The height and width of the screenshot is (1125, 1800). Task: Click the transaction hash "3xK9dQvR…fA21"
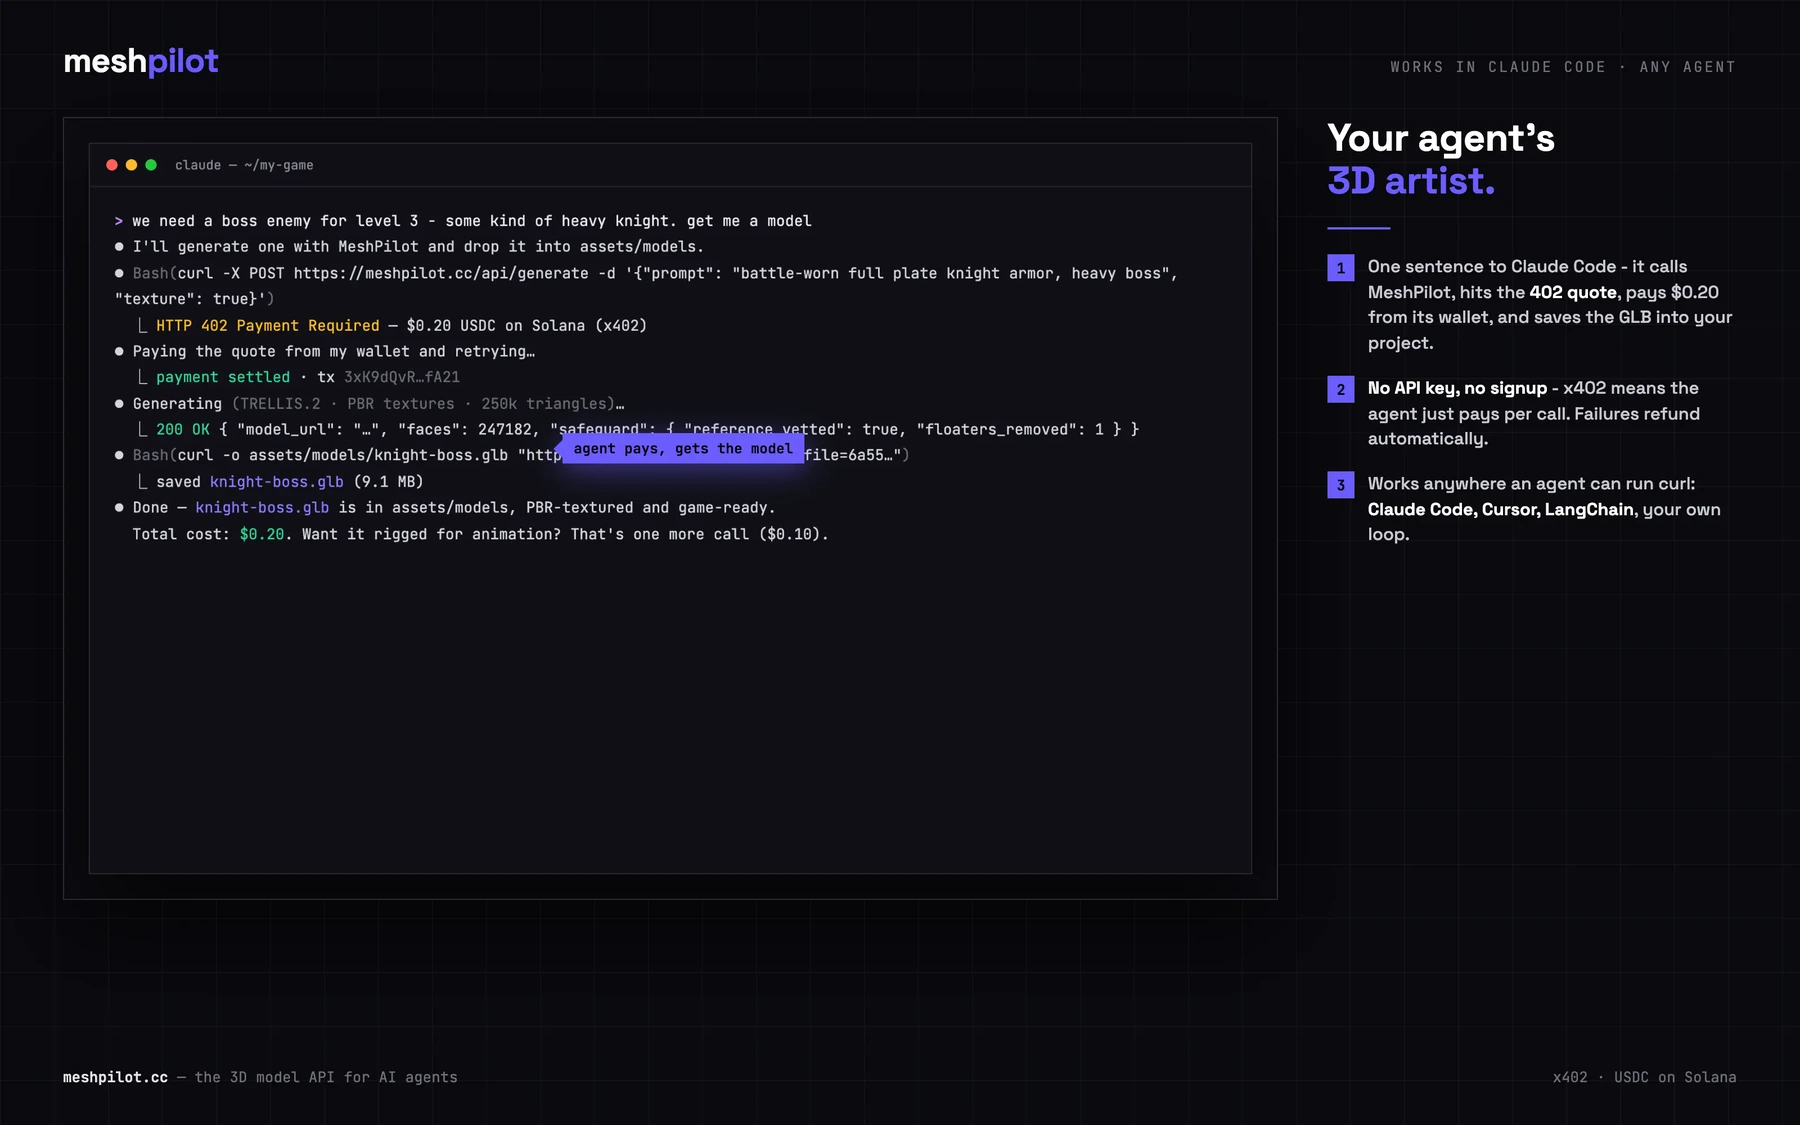pyautogui.click(x=402, y=377)
